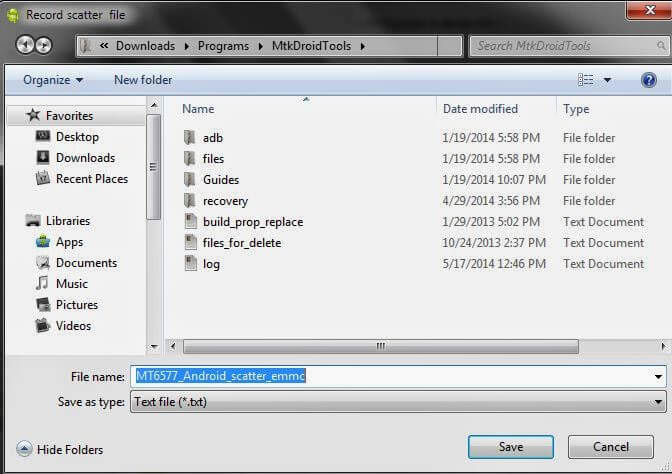Click Programs in the address breadcrumb
Screen dimensions: 672x474
(223, 46)
